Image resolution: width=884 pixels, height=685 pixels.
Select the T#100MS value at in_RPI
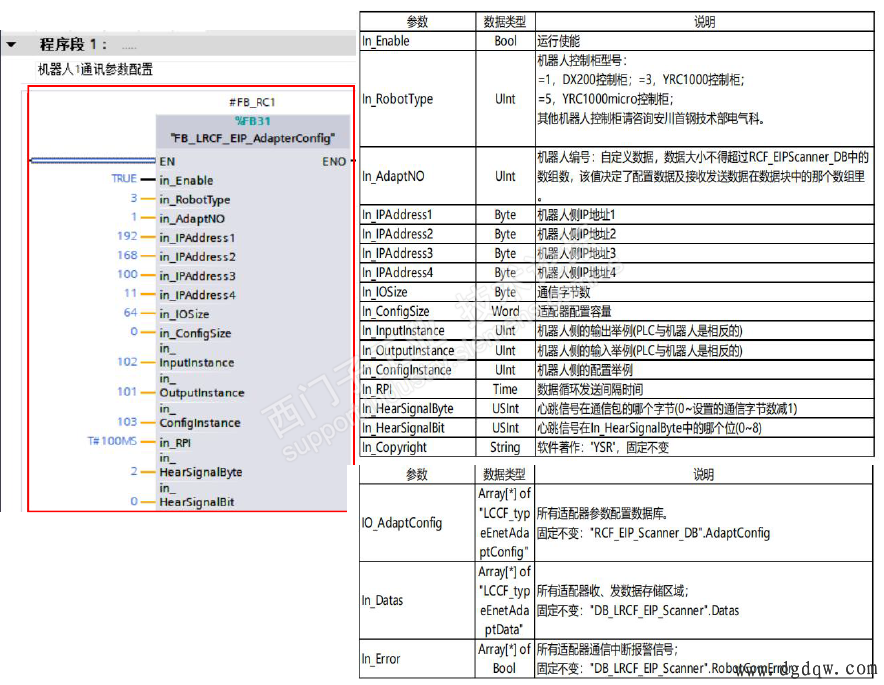tap(111, 440)
